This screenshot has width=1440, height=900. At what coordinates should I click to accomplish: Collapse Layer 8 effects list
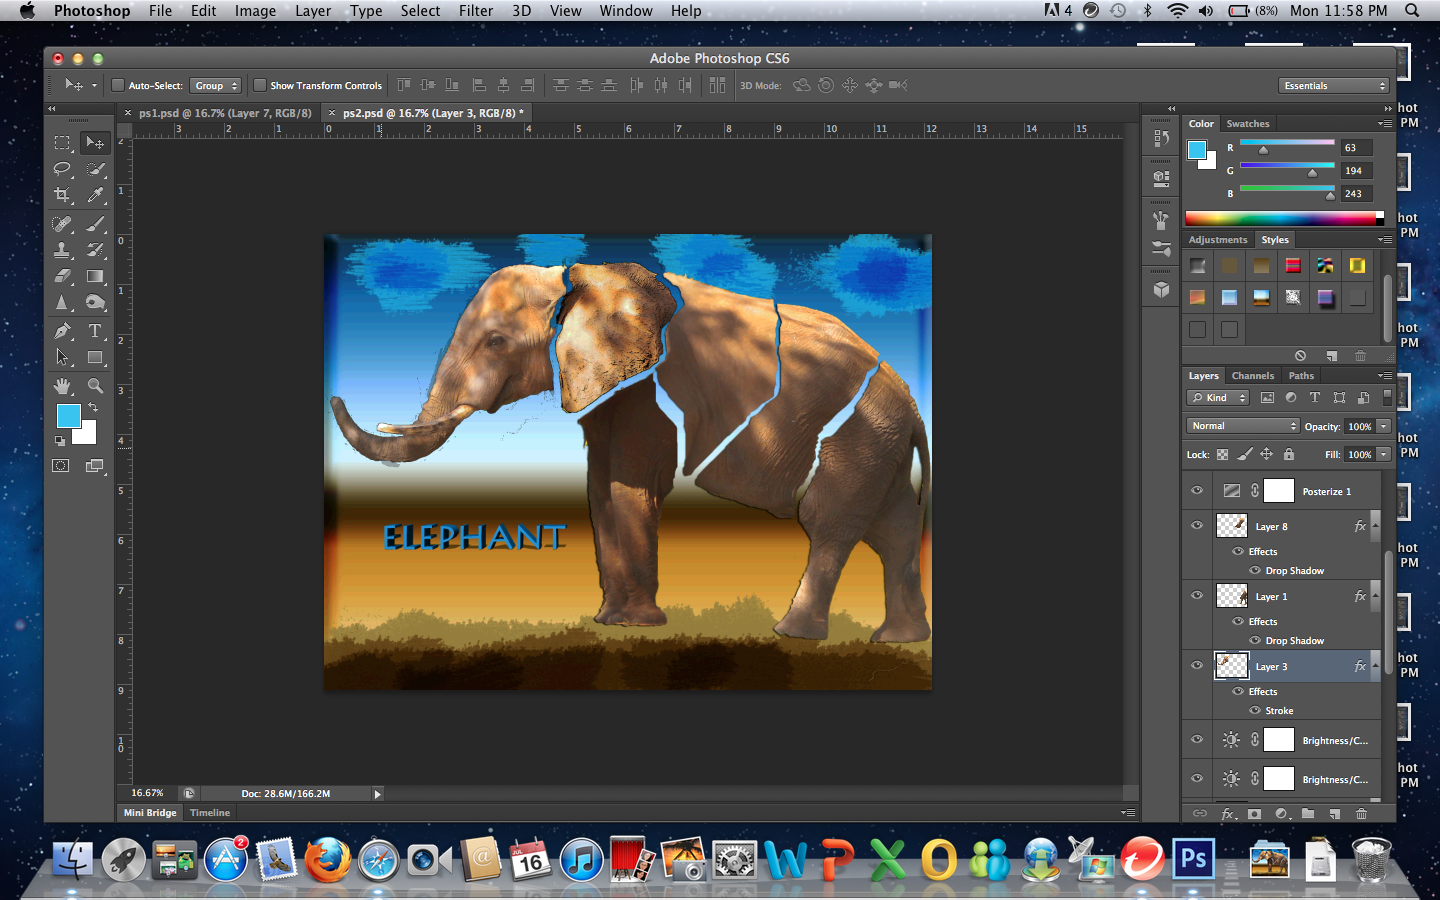1376,526
